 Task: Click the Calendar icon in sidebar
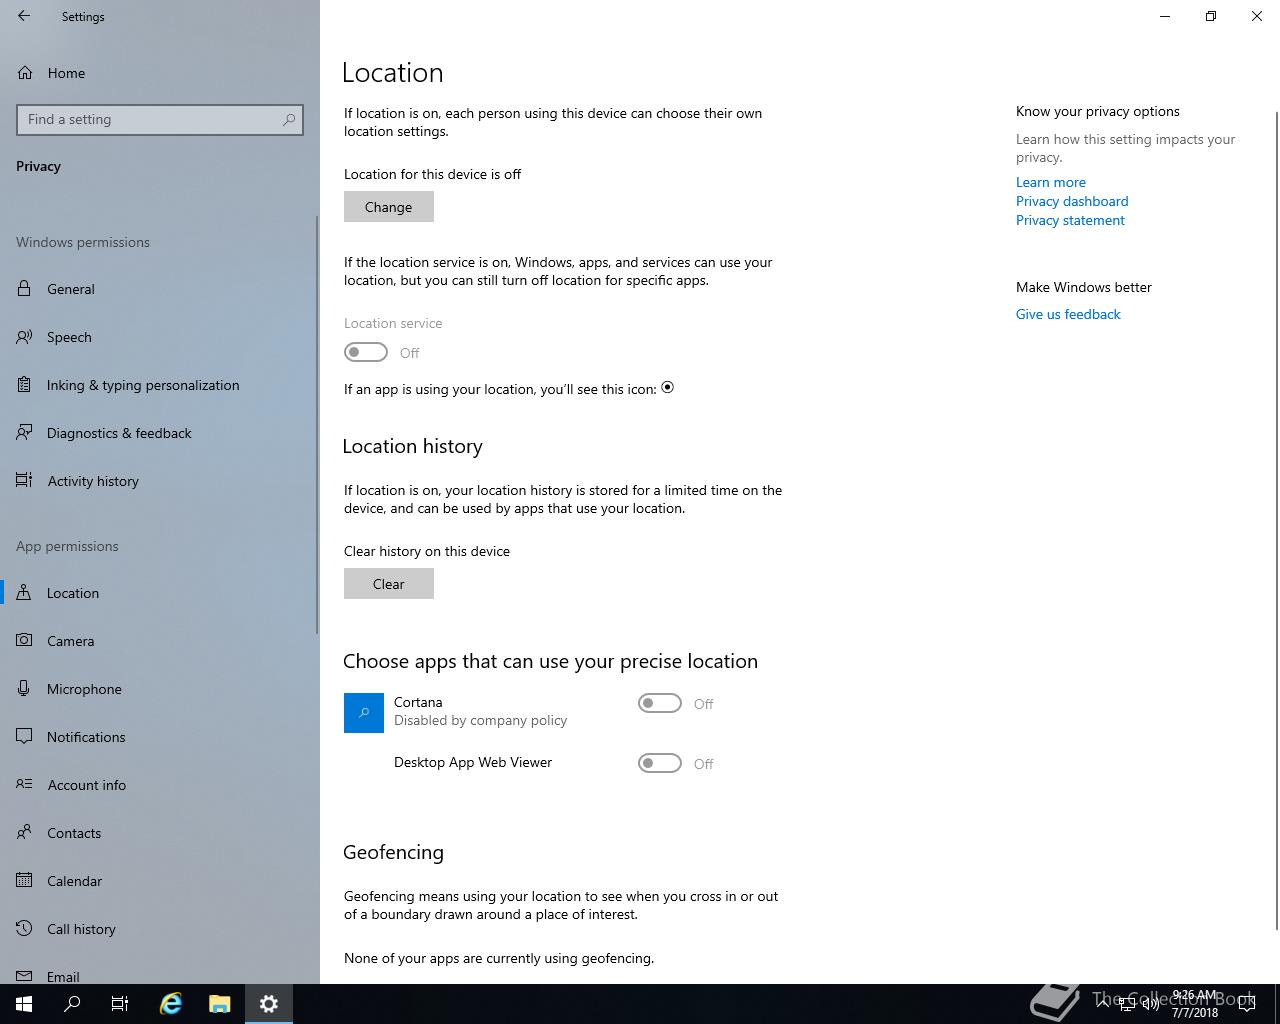coord(24,881)
